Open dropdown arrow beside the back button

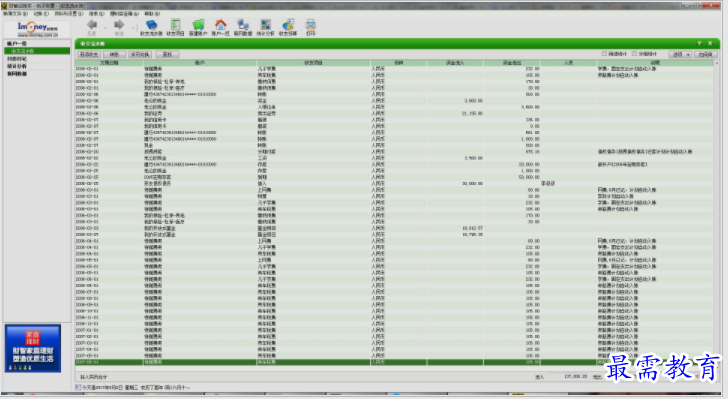[105, 28]
